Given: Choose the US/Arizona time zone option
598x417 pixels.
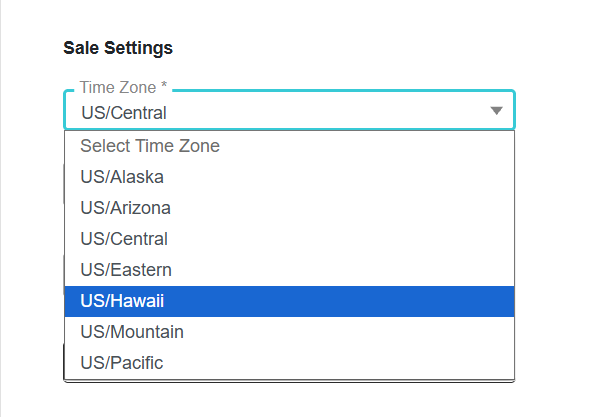Looking at the screenshot, I should (289, 208).
